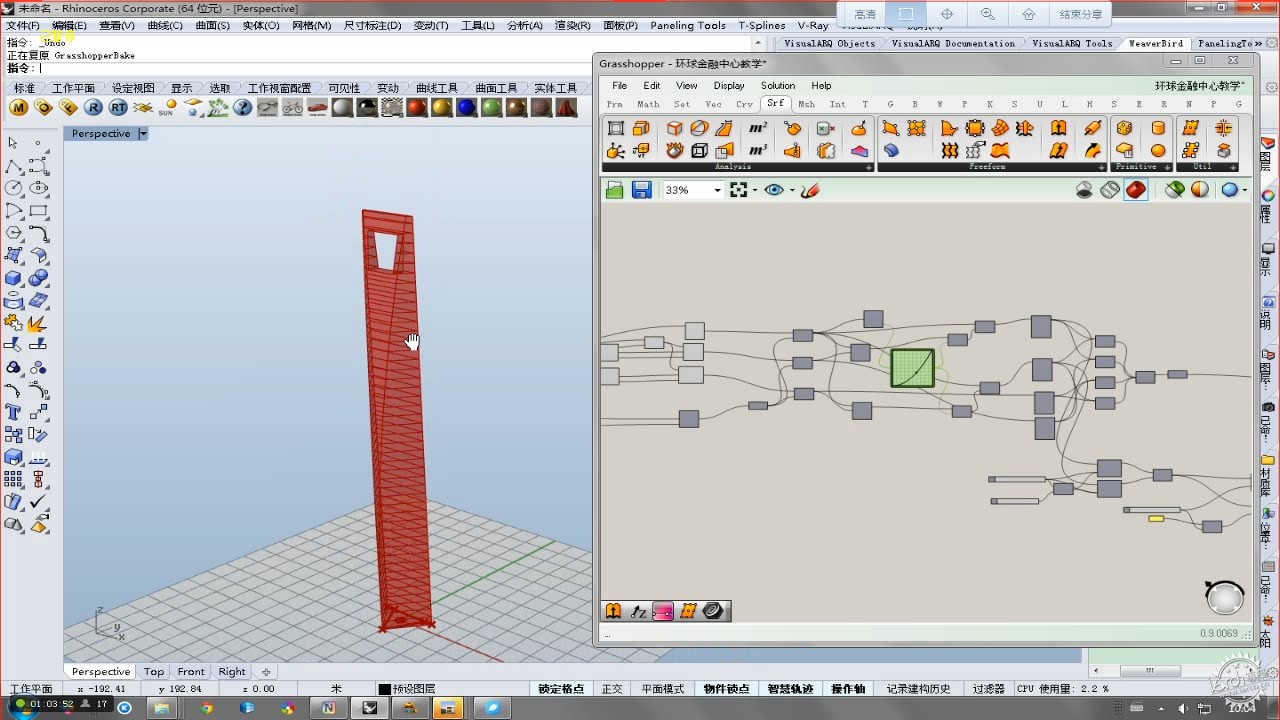Select the Volume m³ component icon
Viewport: 1280px width, 720px height.
(x=758, y=150)
